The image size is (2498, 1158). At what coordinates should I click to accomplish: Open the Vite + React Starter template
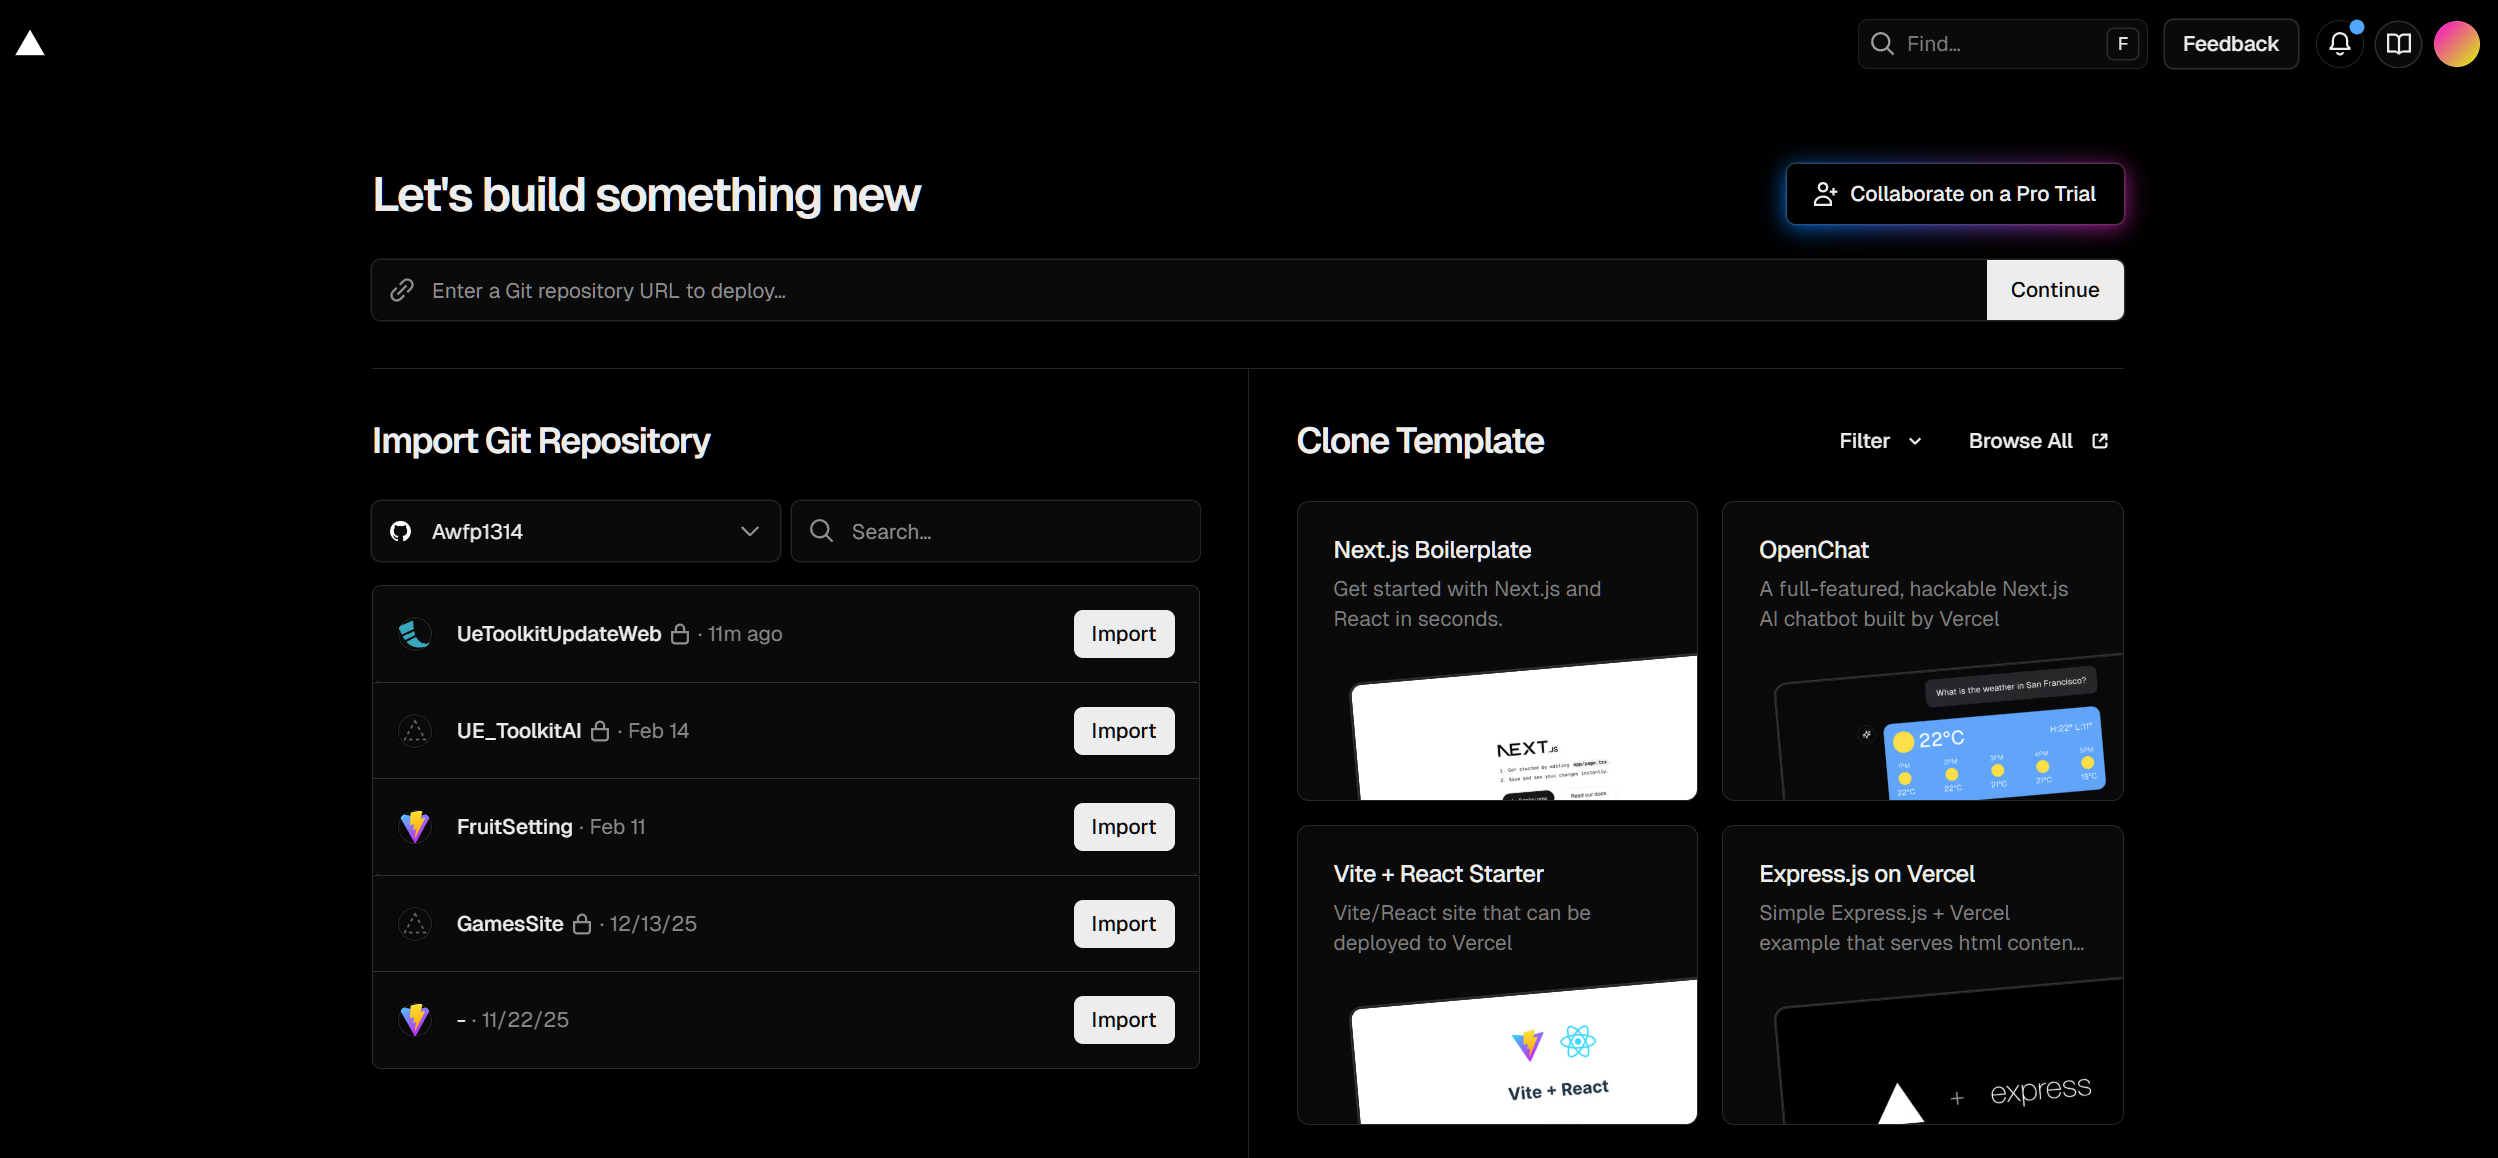tap(1497, 975)
